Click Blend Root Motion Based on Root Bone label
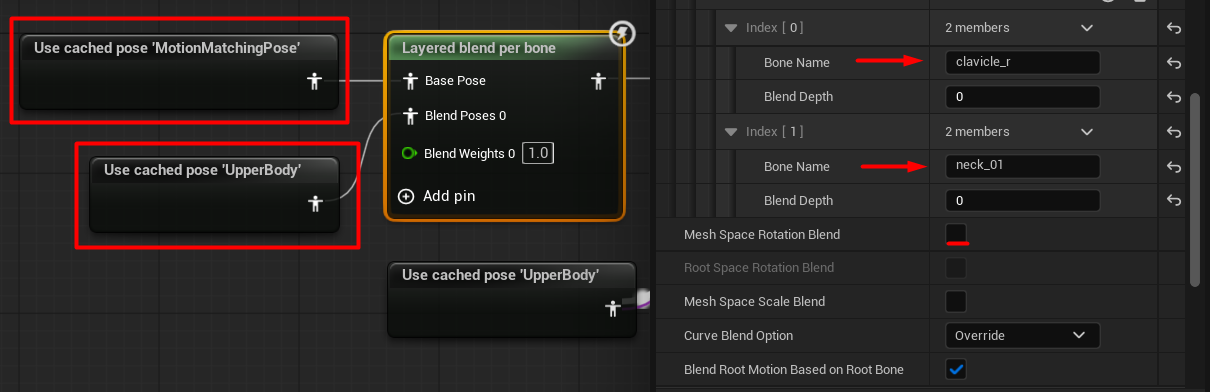 coord(794,369)
